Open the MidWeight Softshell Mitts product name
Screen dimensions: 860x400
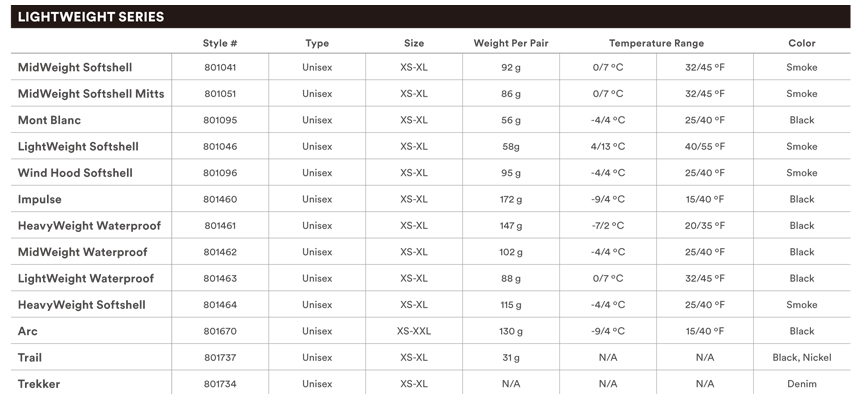pos(91,94)
